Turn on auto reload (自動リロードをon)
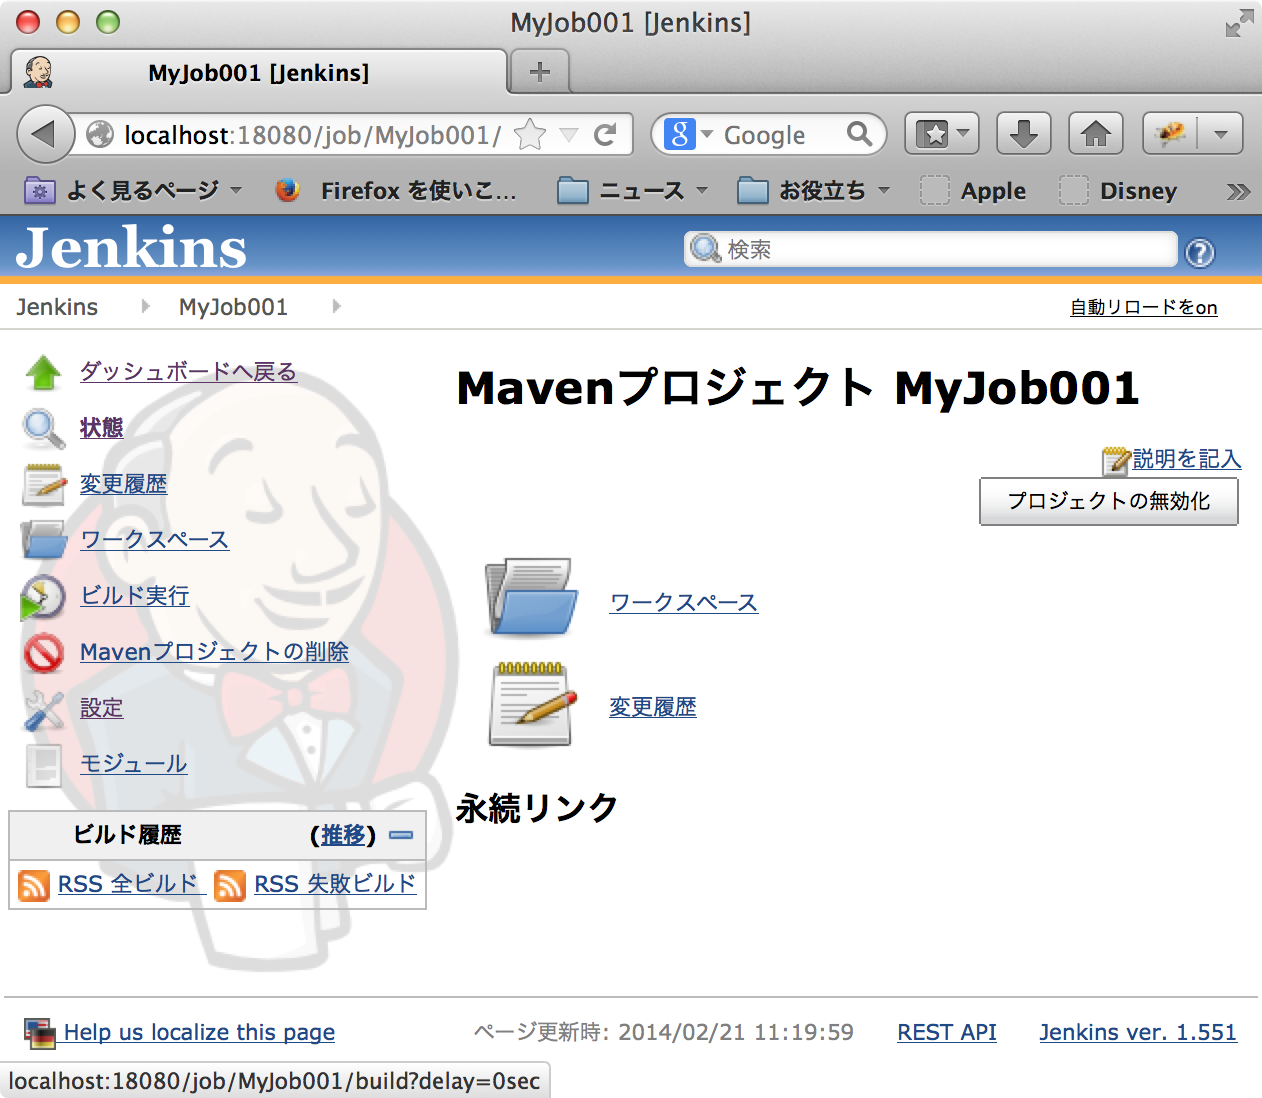The height and width of the screenshot is (1098, 1262). 1144,307
